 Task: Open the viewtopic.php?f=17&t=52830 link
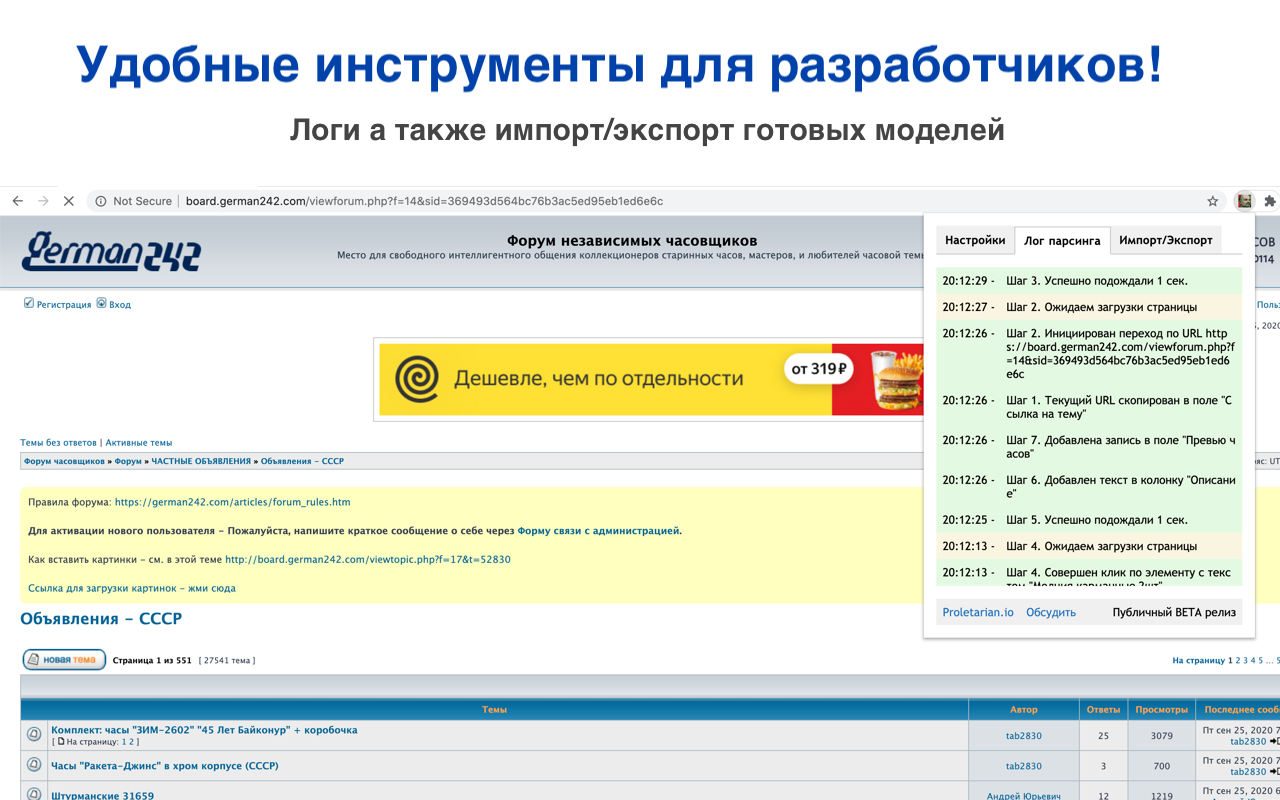click(x=368, y=560)
